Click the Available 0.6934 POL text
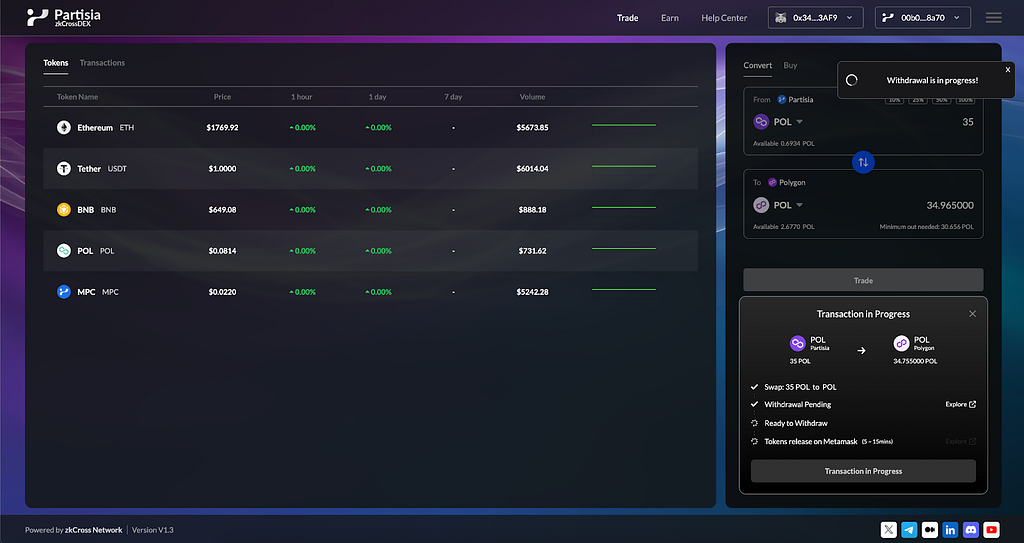The width and height of the screenshot is (1024, 543). point(784,143)
